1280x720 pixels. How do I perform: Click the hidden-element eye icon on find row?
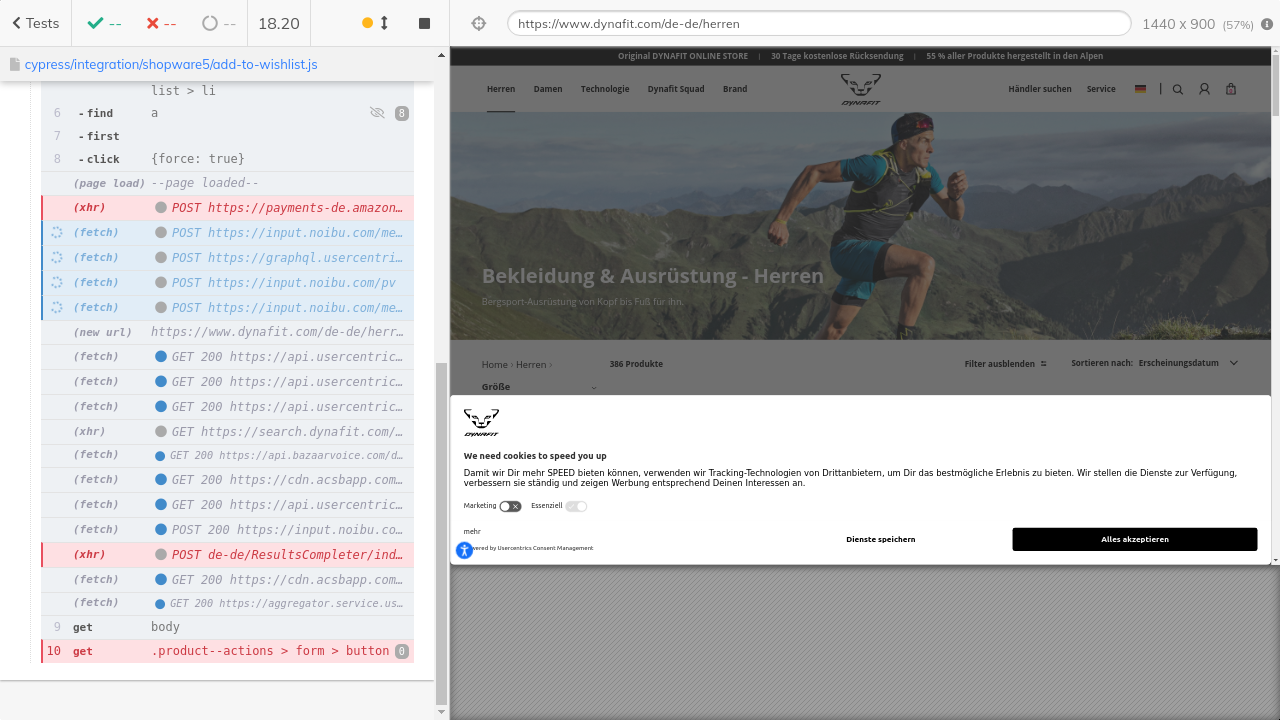[x=377, y=113]
